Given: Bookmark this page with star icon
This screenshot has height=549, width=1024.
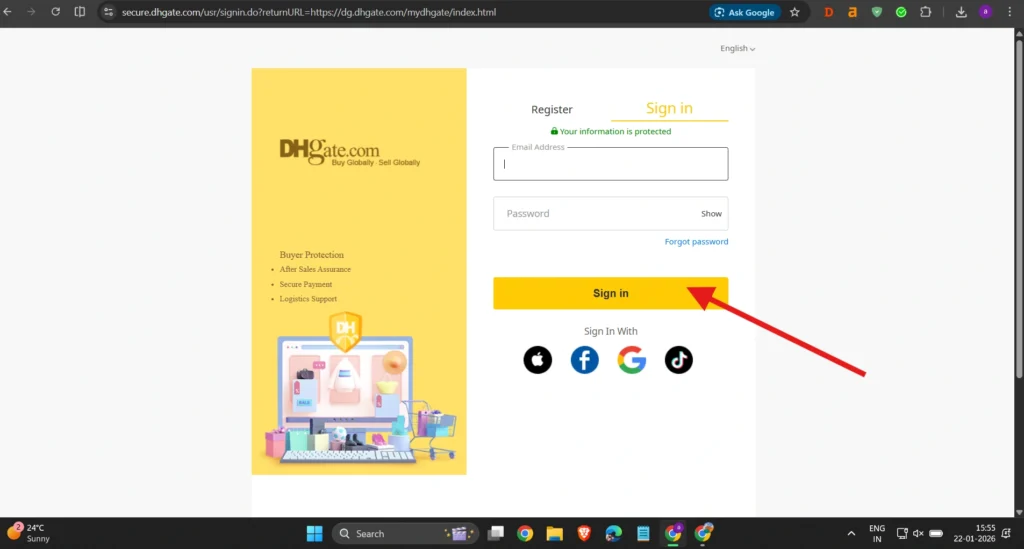Looking at the screenshot, I should pyautogui.click(x=795, y=12).
